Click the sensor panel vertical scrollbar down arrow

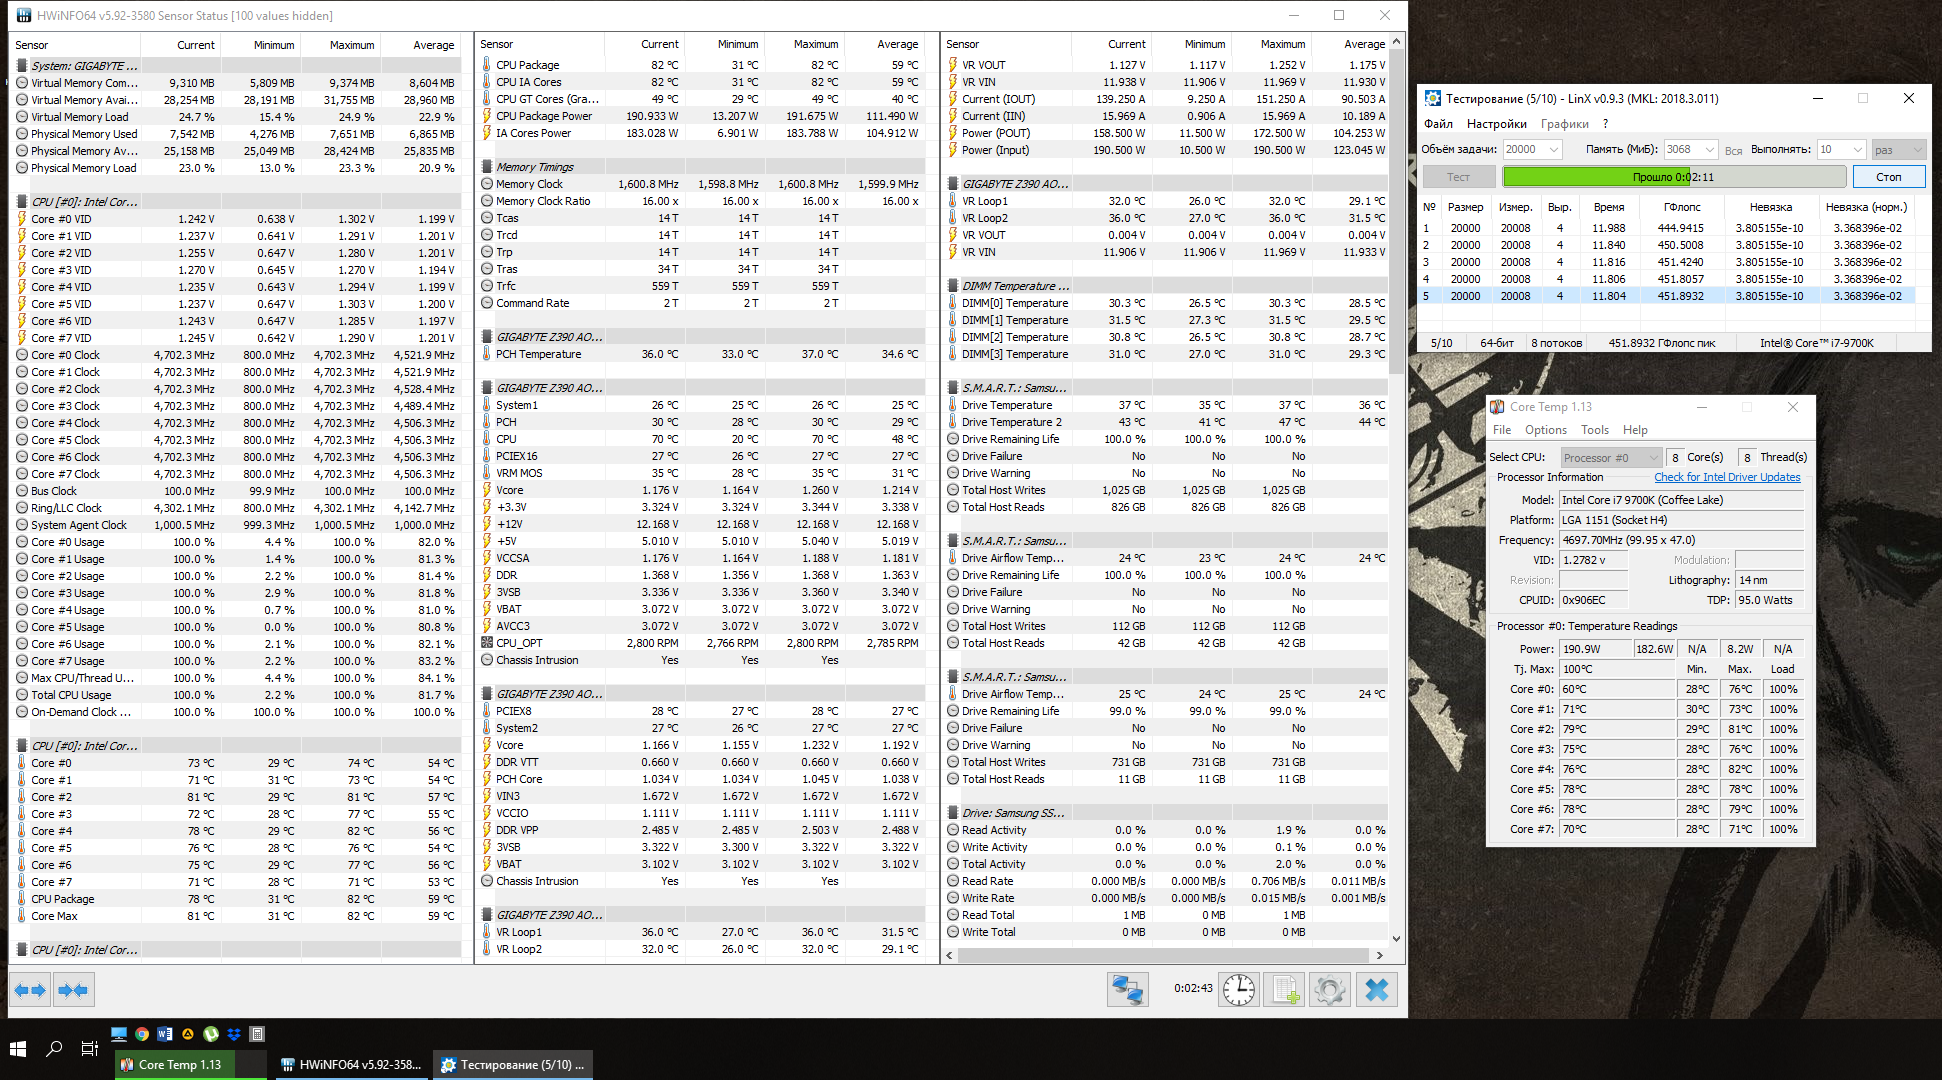coord(1396,939)
